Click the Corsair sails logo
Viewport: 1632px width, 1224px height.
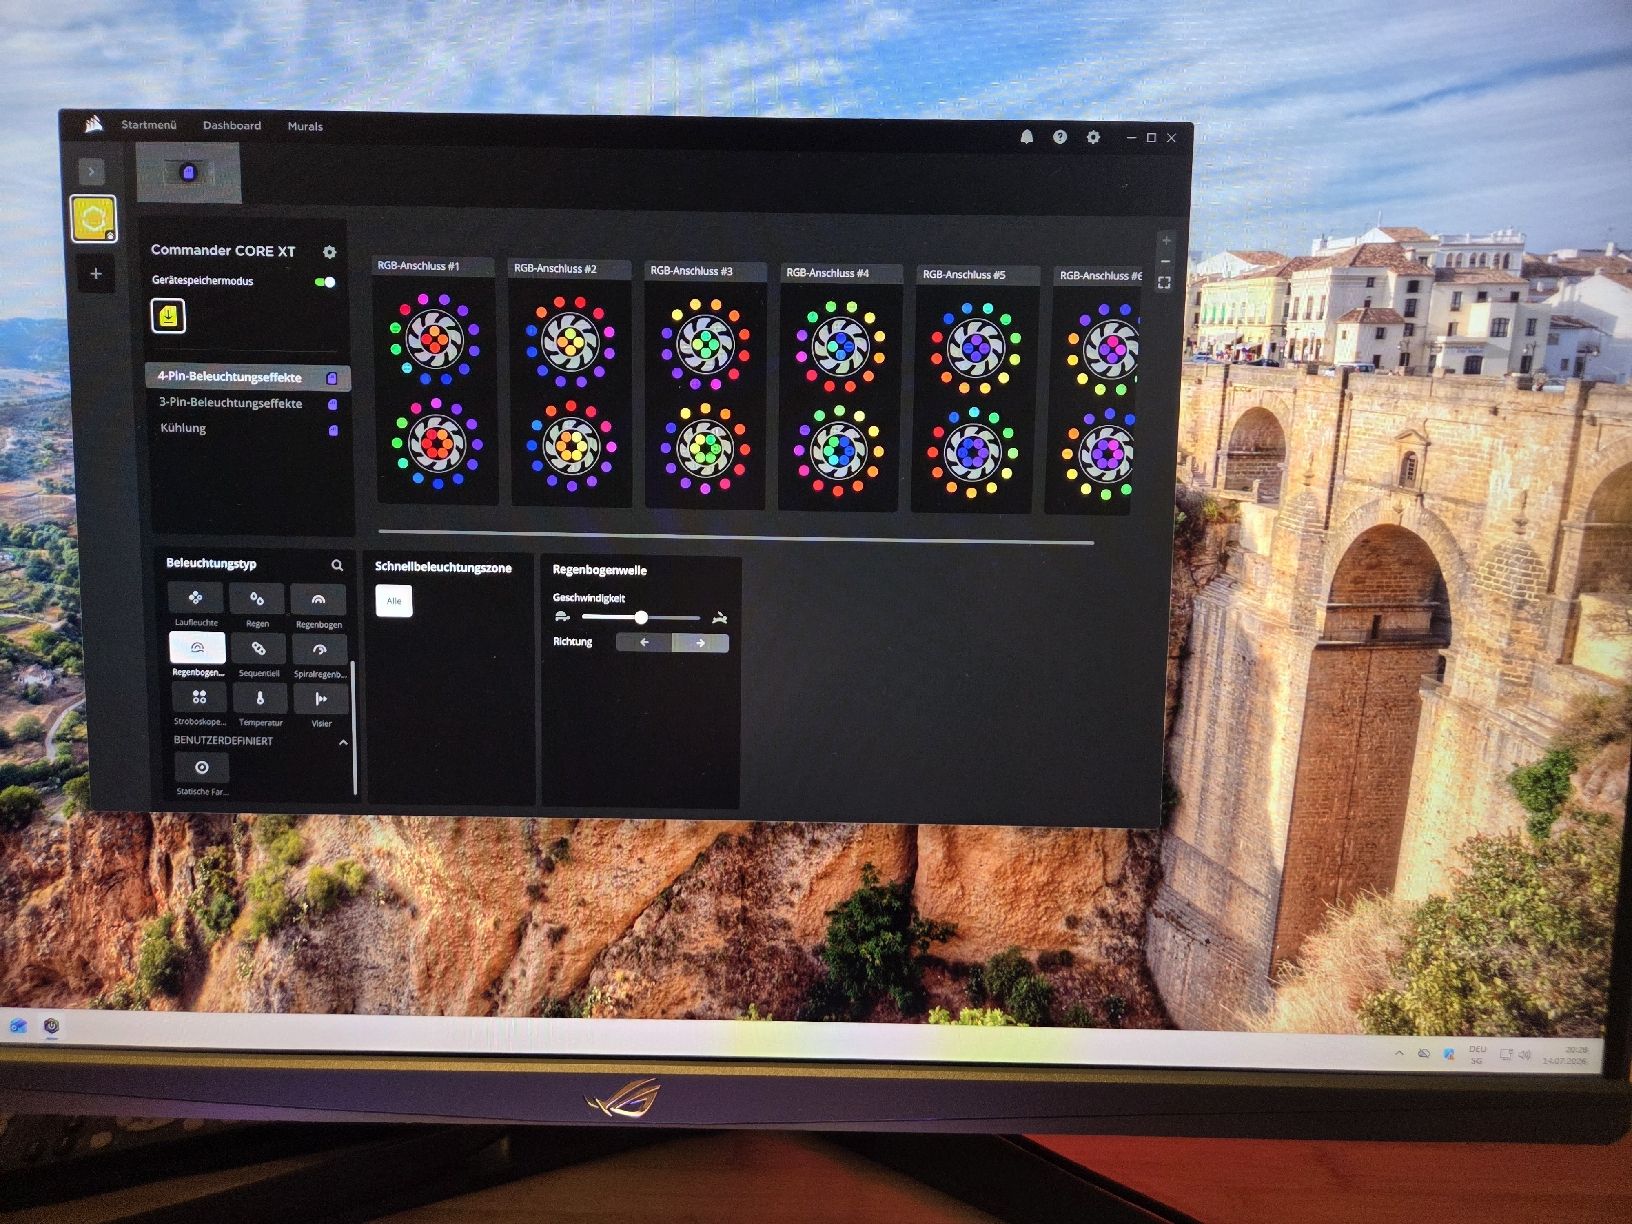click(95, 124)
